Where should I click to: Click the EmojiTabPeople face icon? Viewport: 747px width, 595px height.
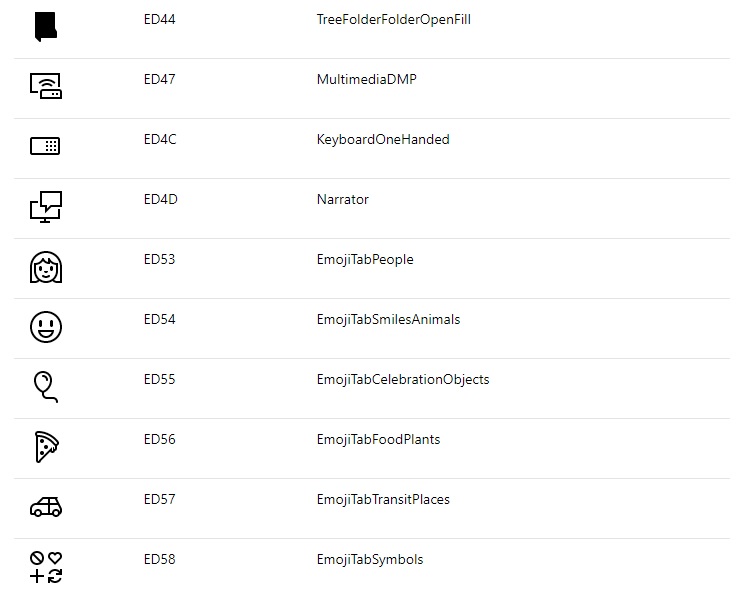click(x=46, y=267)
